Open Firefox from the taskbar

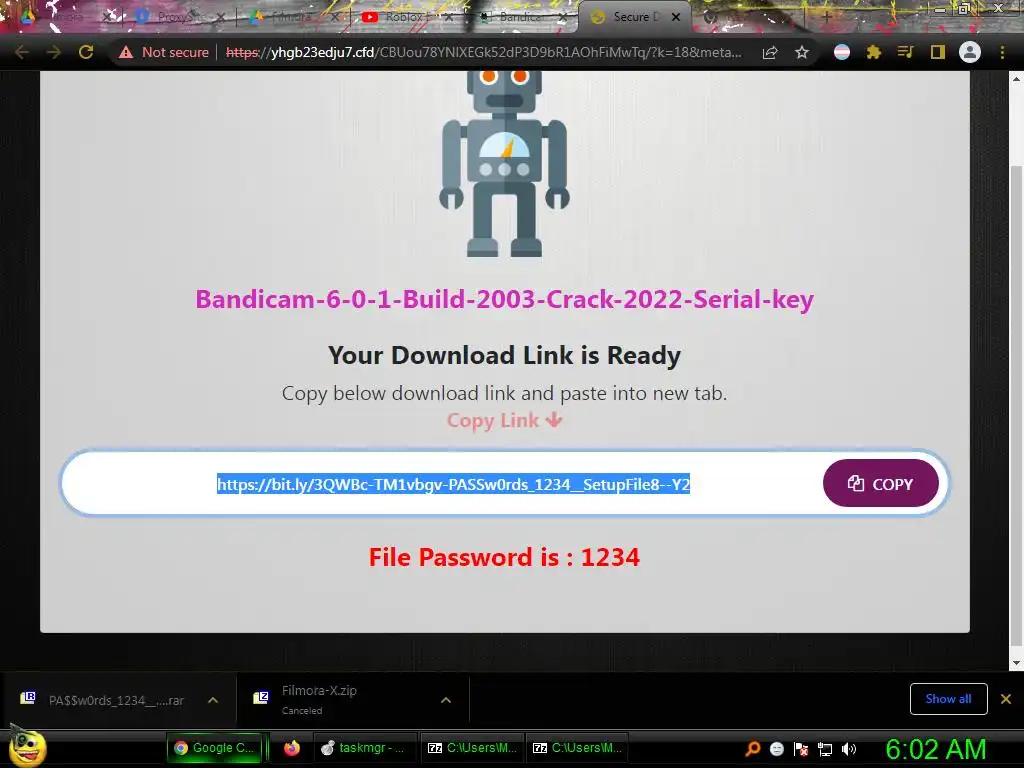pyautogui.click(x=291, y=748)
